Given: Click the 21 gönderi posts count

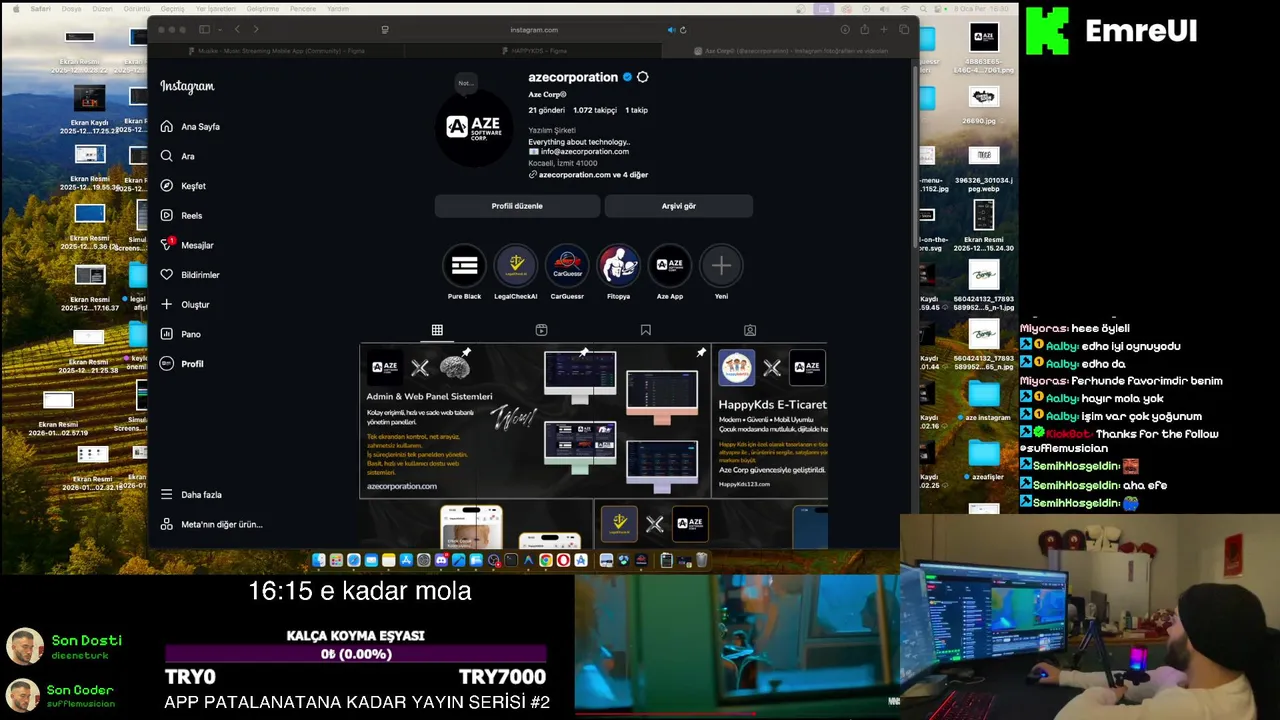Looking at the screenshot, I should 546,110.
